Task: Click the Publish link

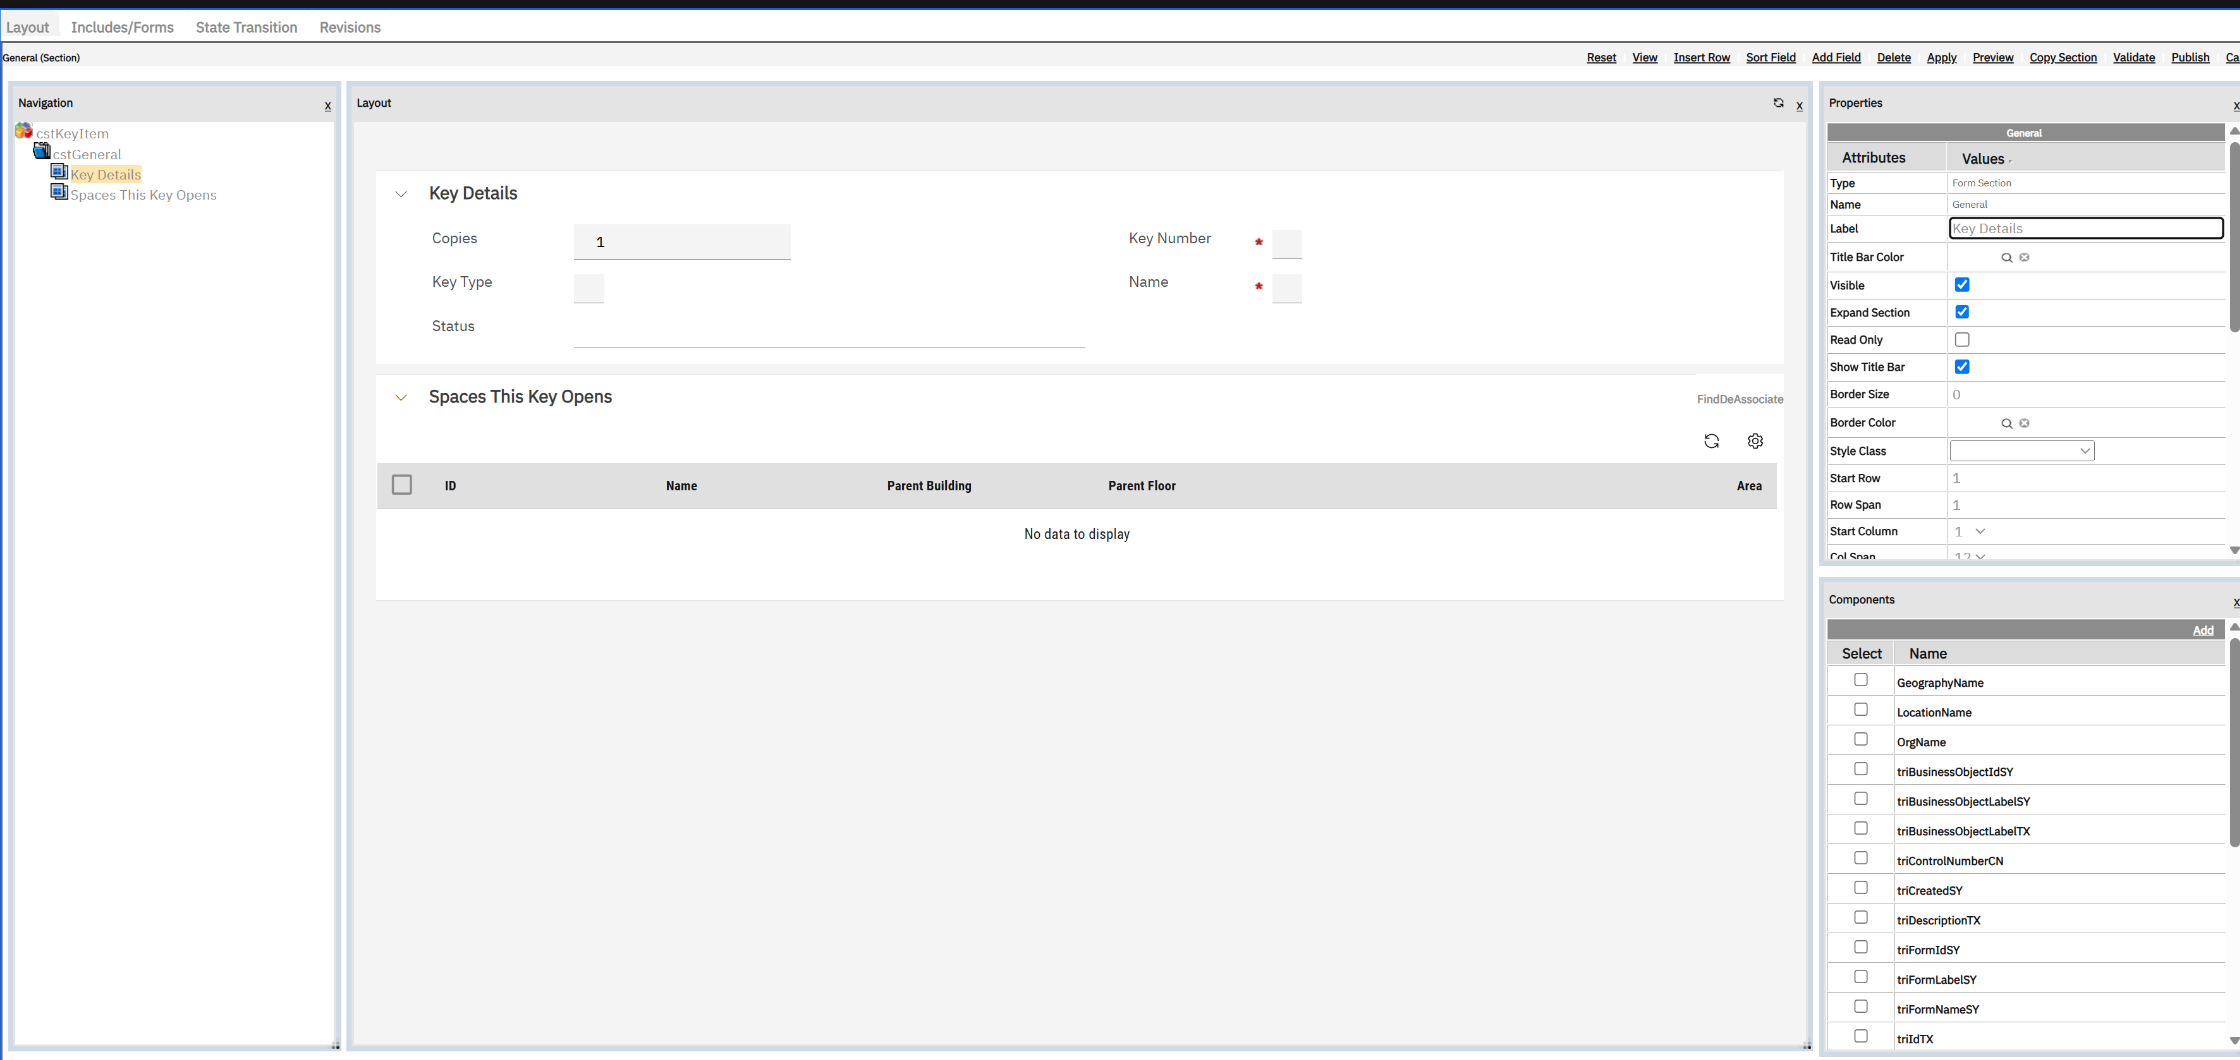Action: point(2190,58)
